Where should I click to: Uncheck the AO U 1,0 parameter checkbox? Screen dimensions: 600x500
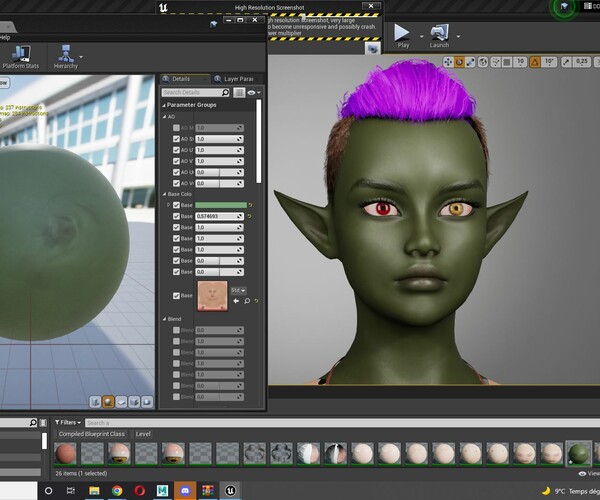click(176, 150)
